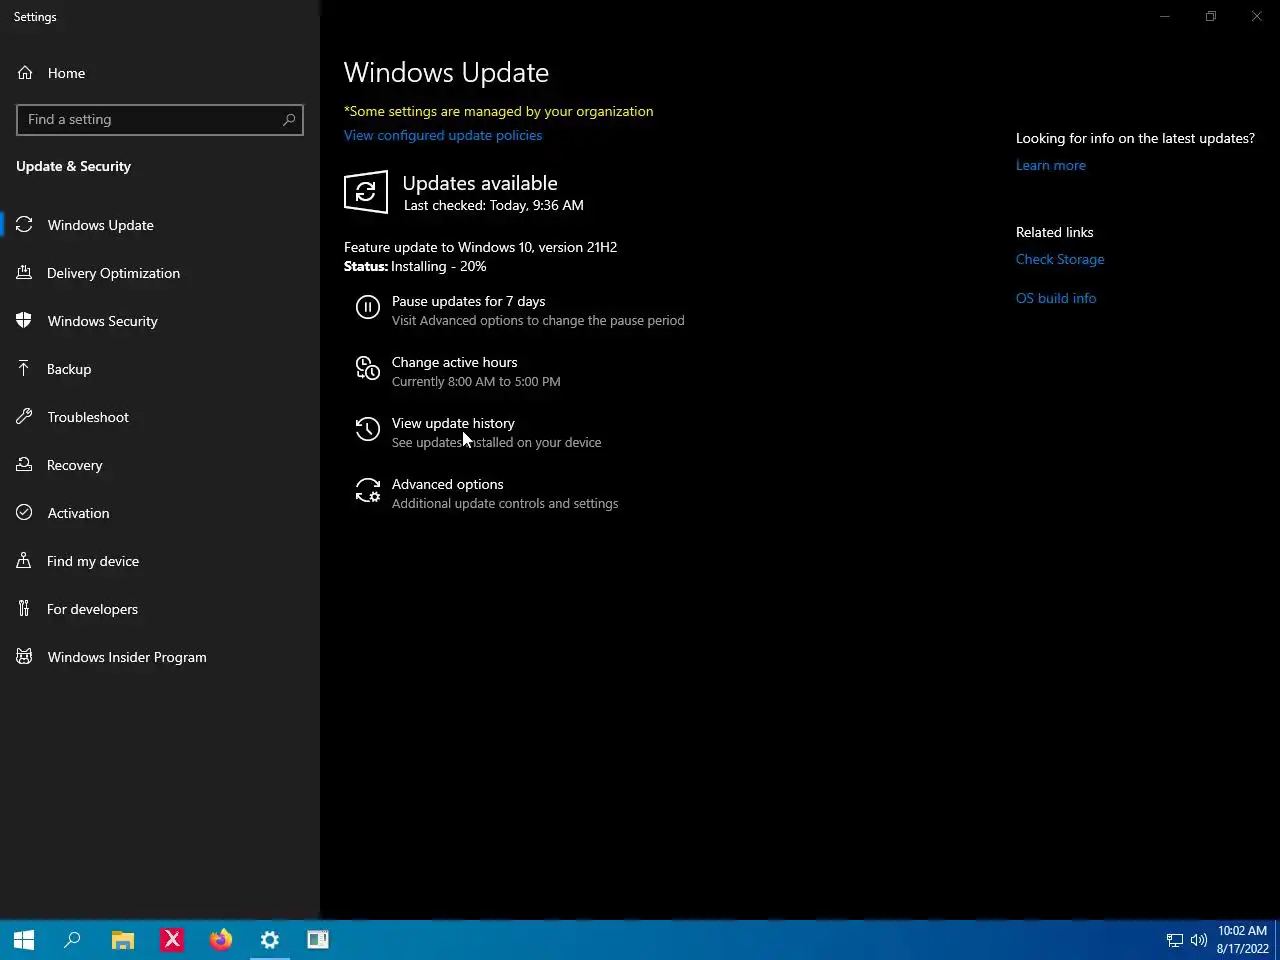Click the Recovery icon in sidebar
The image size is (1280, 960).
coord(25,465)
